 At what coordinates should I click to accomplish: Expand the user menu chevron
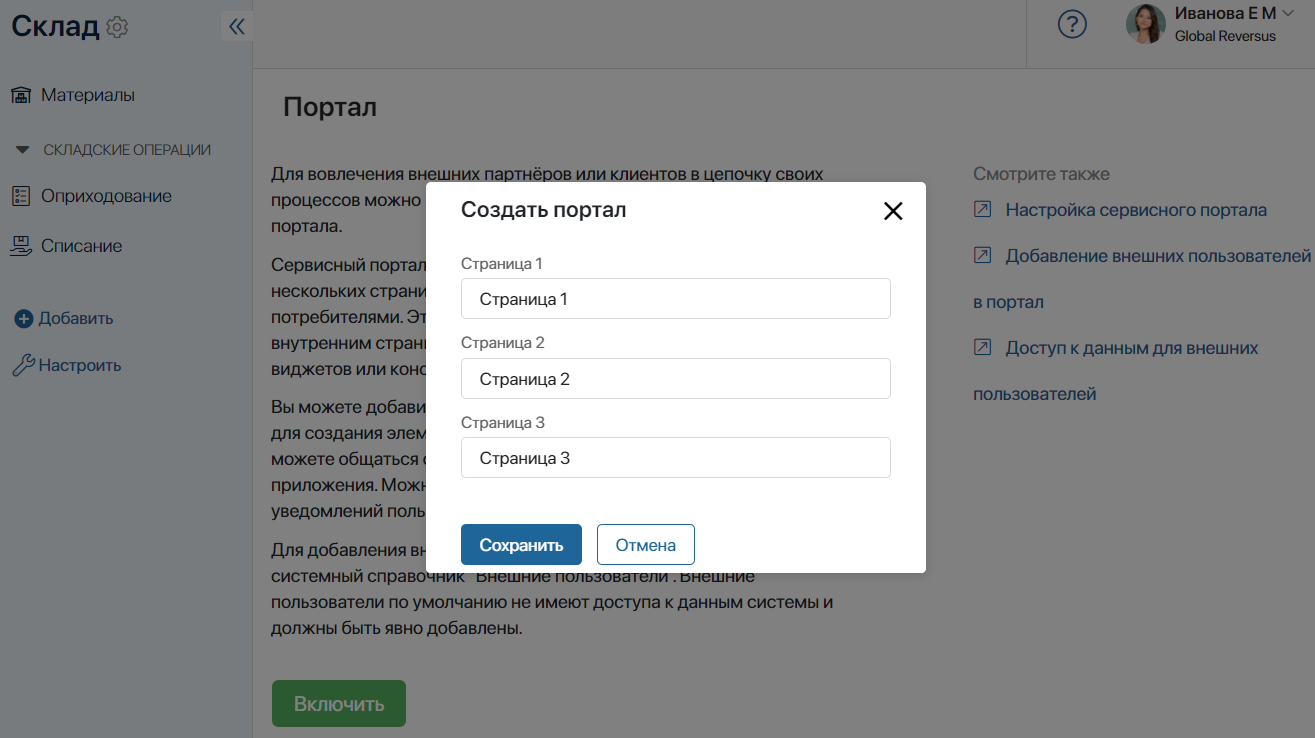pos(1288,13)
